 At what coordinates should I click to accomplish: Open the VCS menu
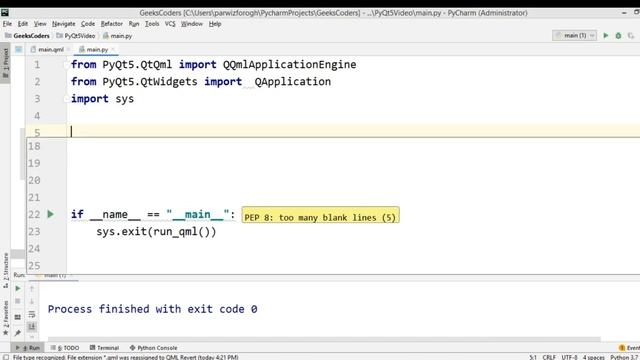pos(170,24)
